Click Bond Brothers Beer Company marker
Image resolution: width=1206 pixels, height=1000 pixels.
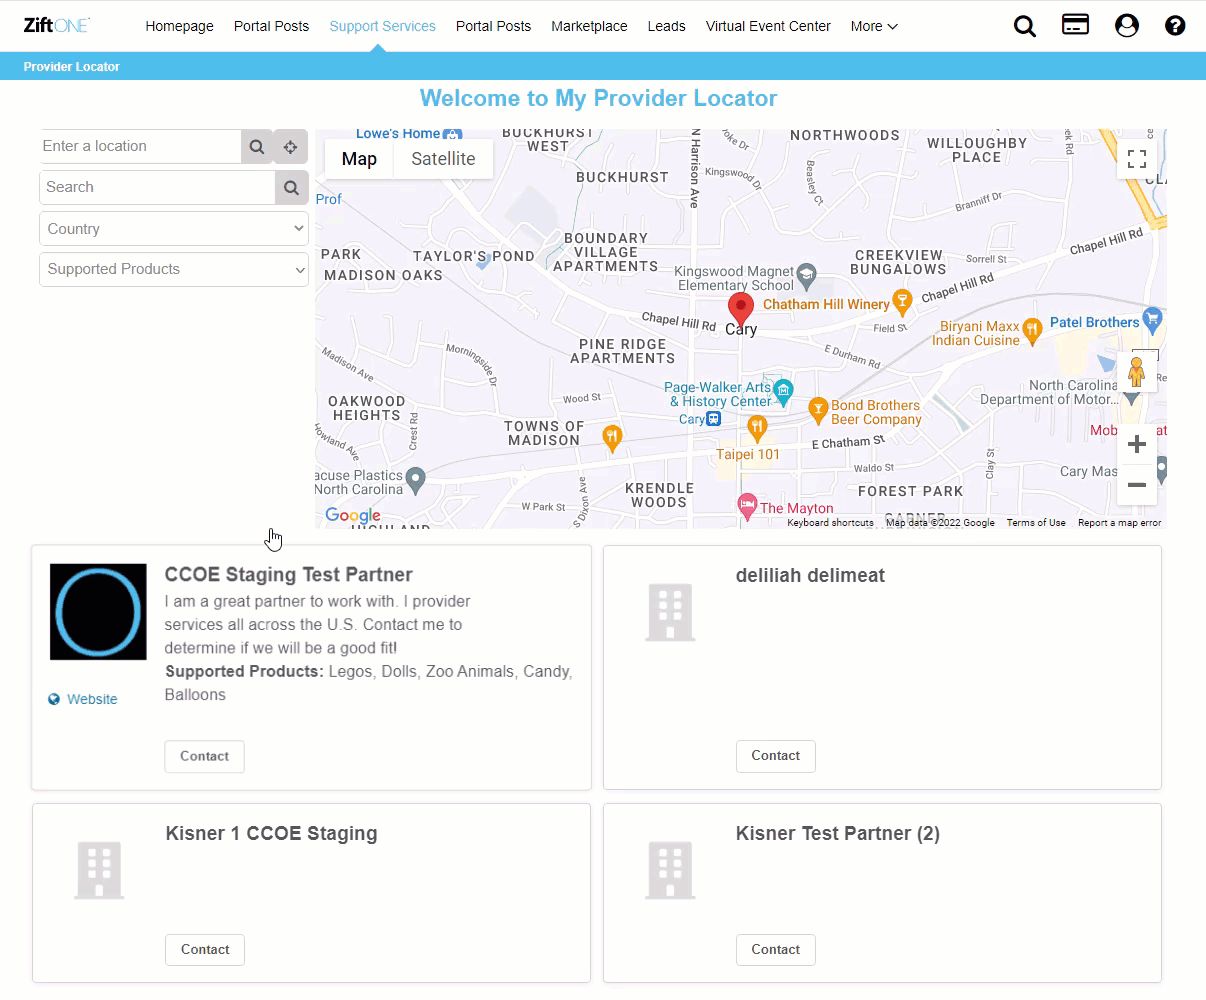click(x=818, y=408)
